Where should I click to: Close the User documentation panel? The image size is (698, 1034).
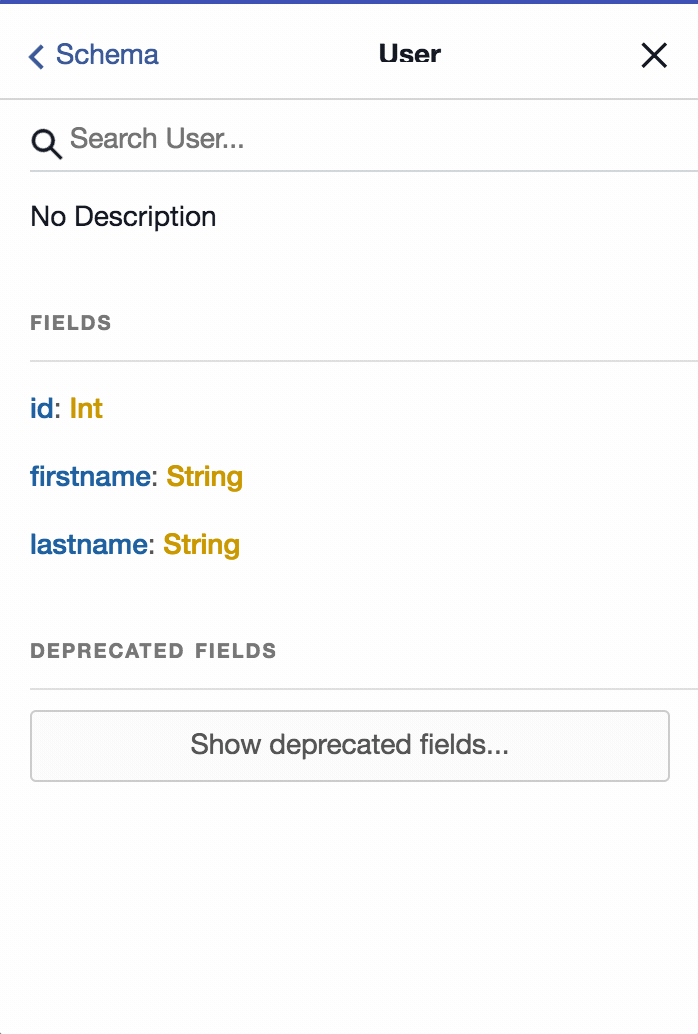pyautogui.click(x=654, y=55)
